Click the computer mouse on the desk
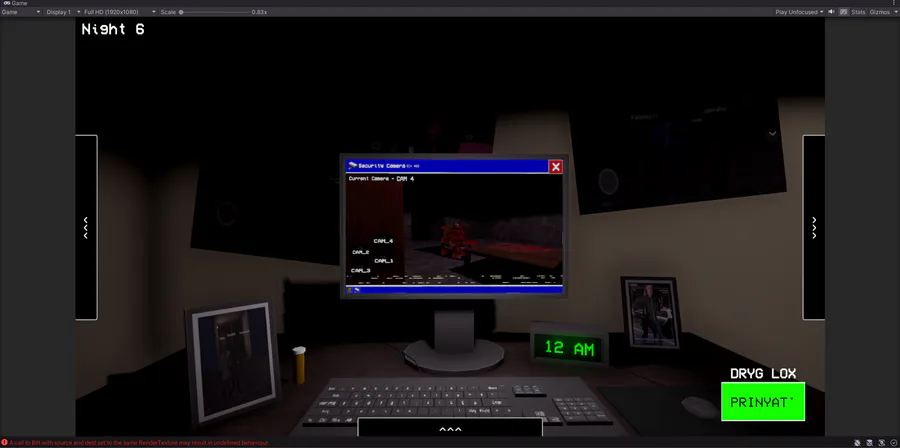 [x=699, y=407]
